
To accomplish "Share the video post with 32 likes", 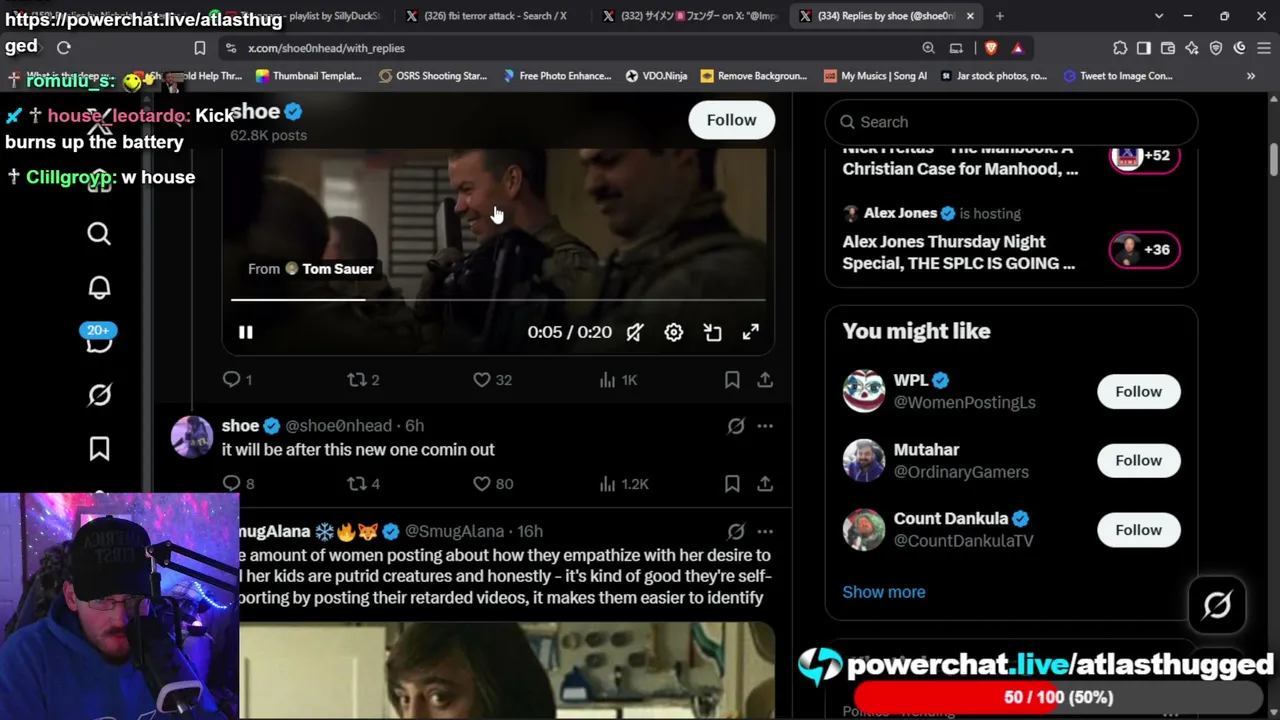I will pyautogui.click(x=765, y=380).
